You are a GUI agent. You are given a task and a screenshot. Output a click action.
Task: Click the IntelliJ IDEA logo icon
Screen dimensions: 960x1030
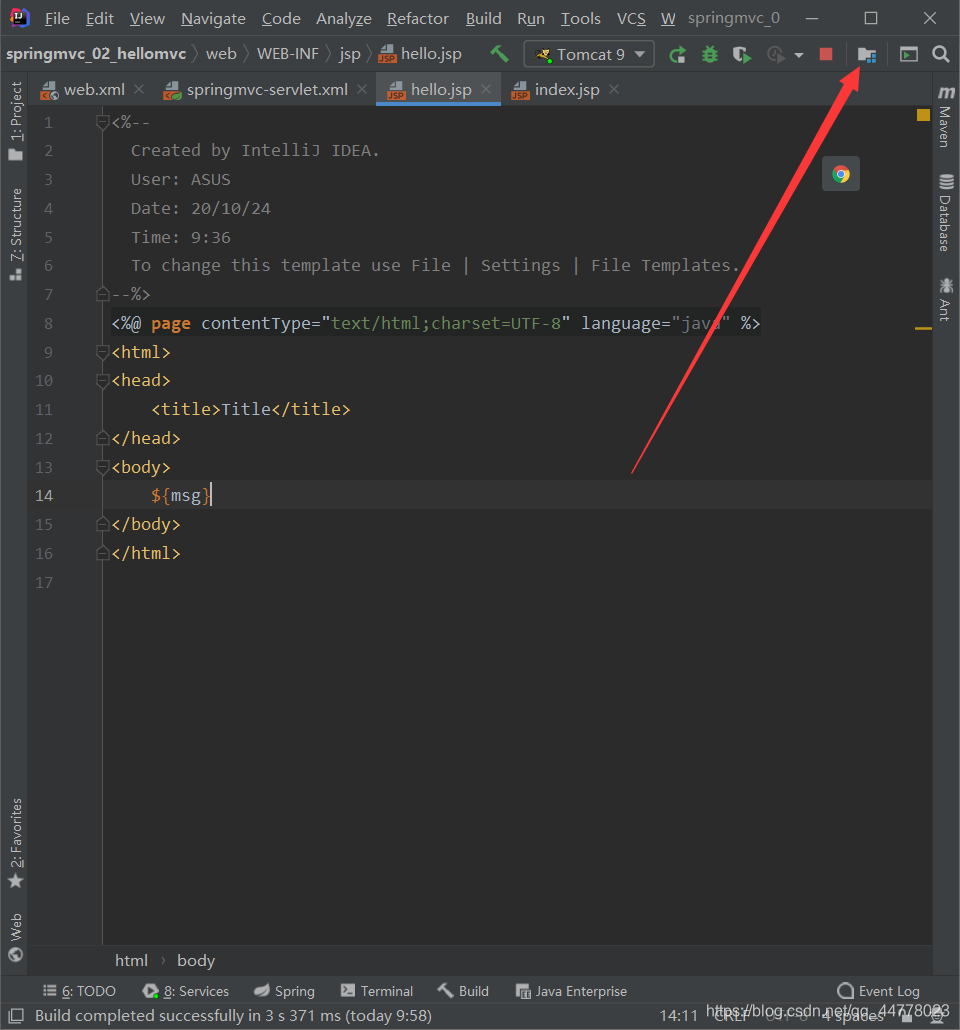click(19, 18)
